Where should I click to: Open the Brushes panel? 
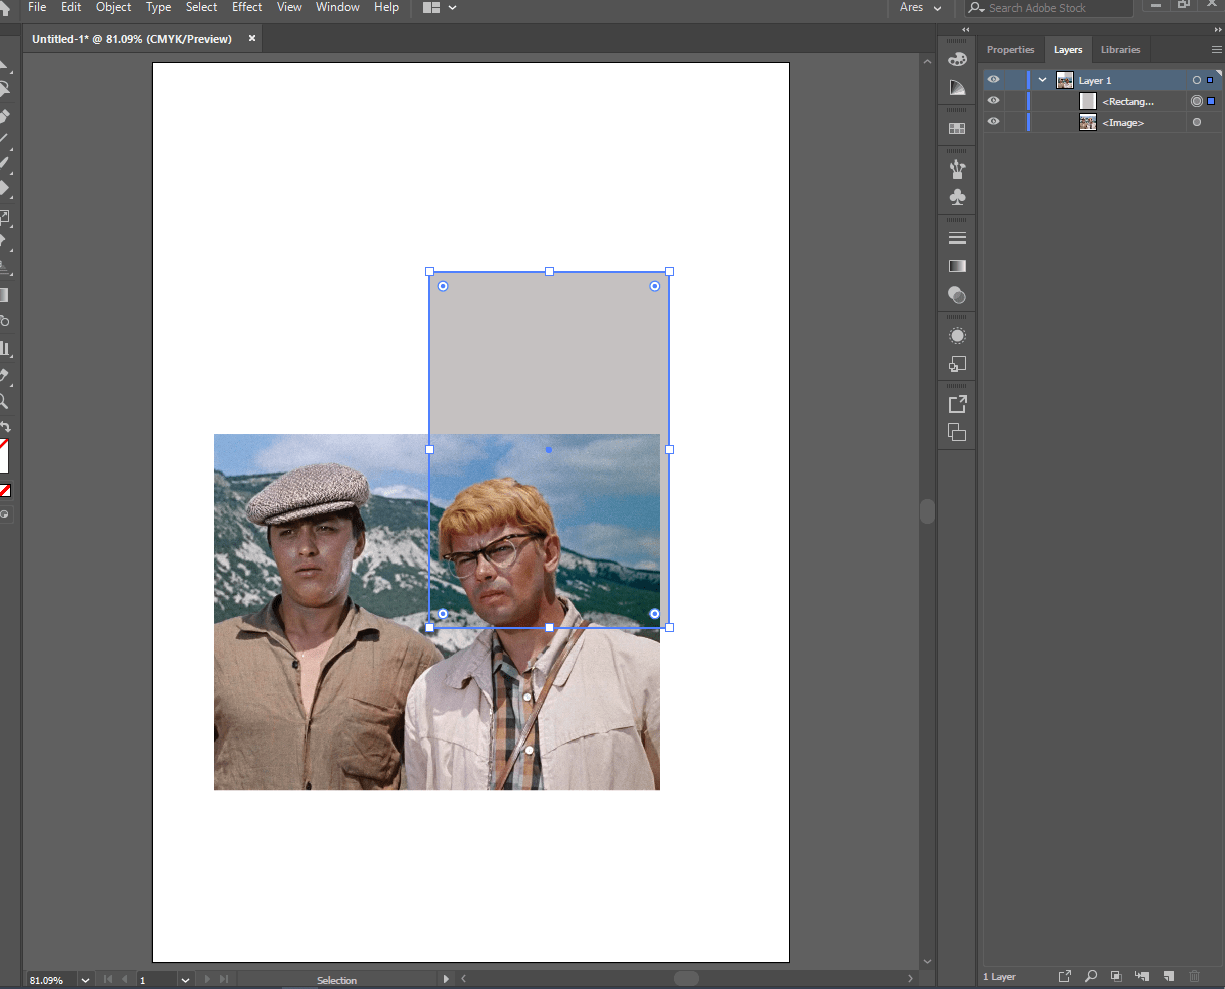pyautogui.click(x=957, y=168)
